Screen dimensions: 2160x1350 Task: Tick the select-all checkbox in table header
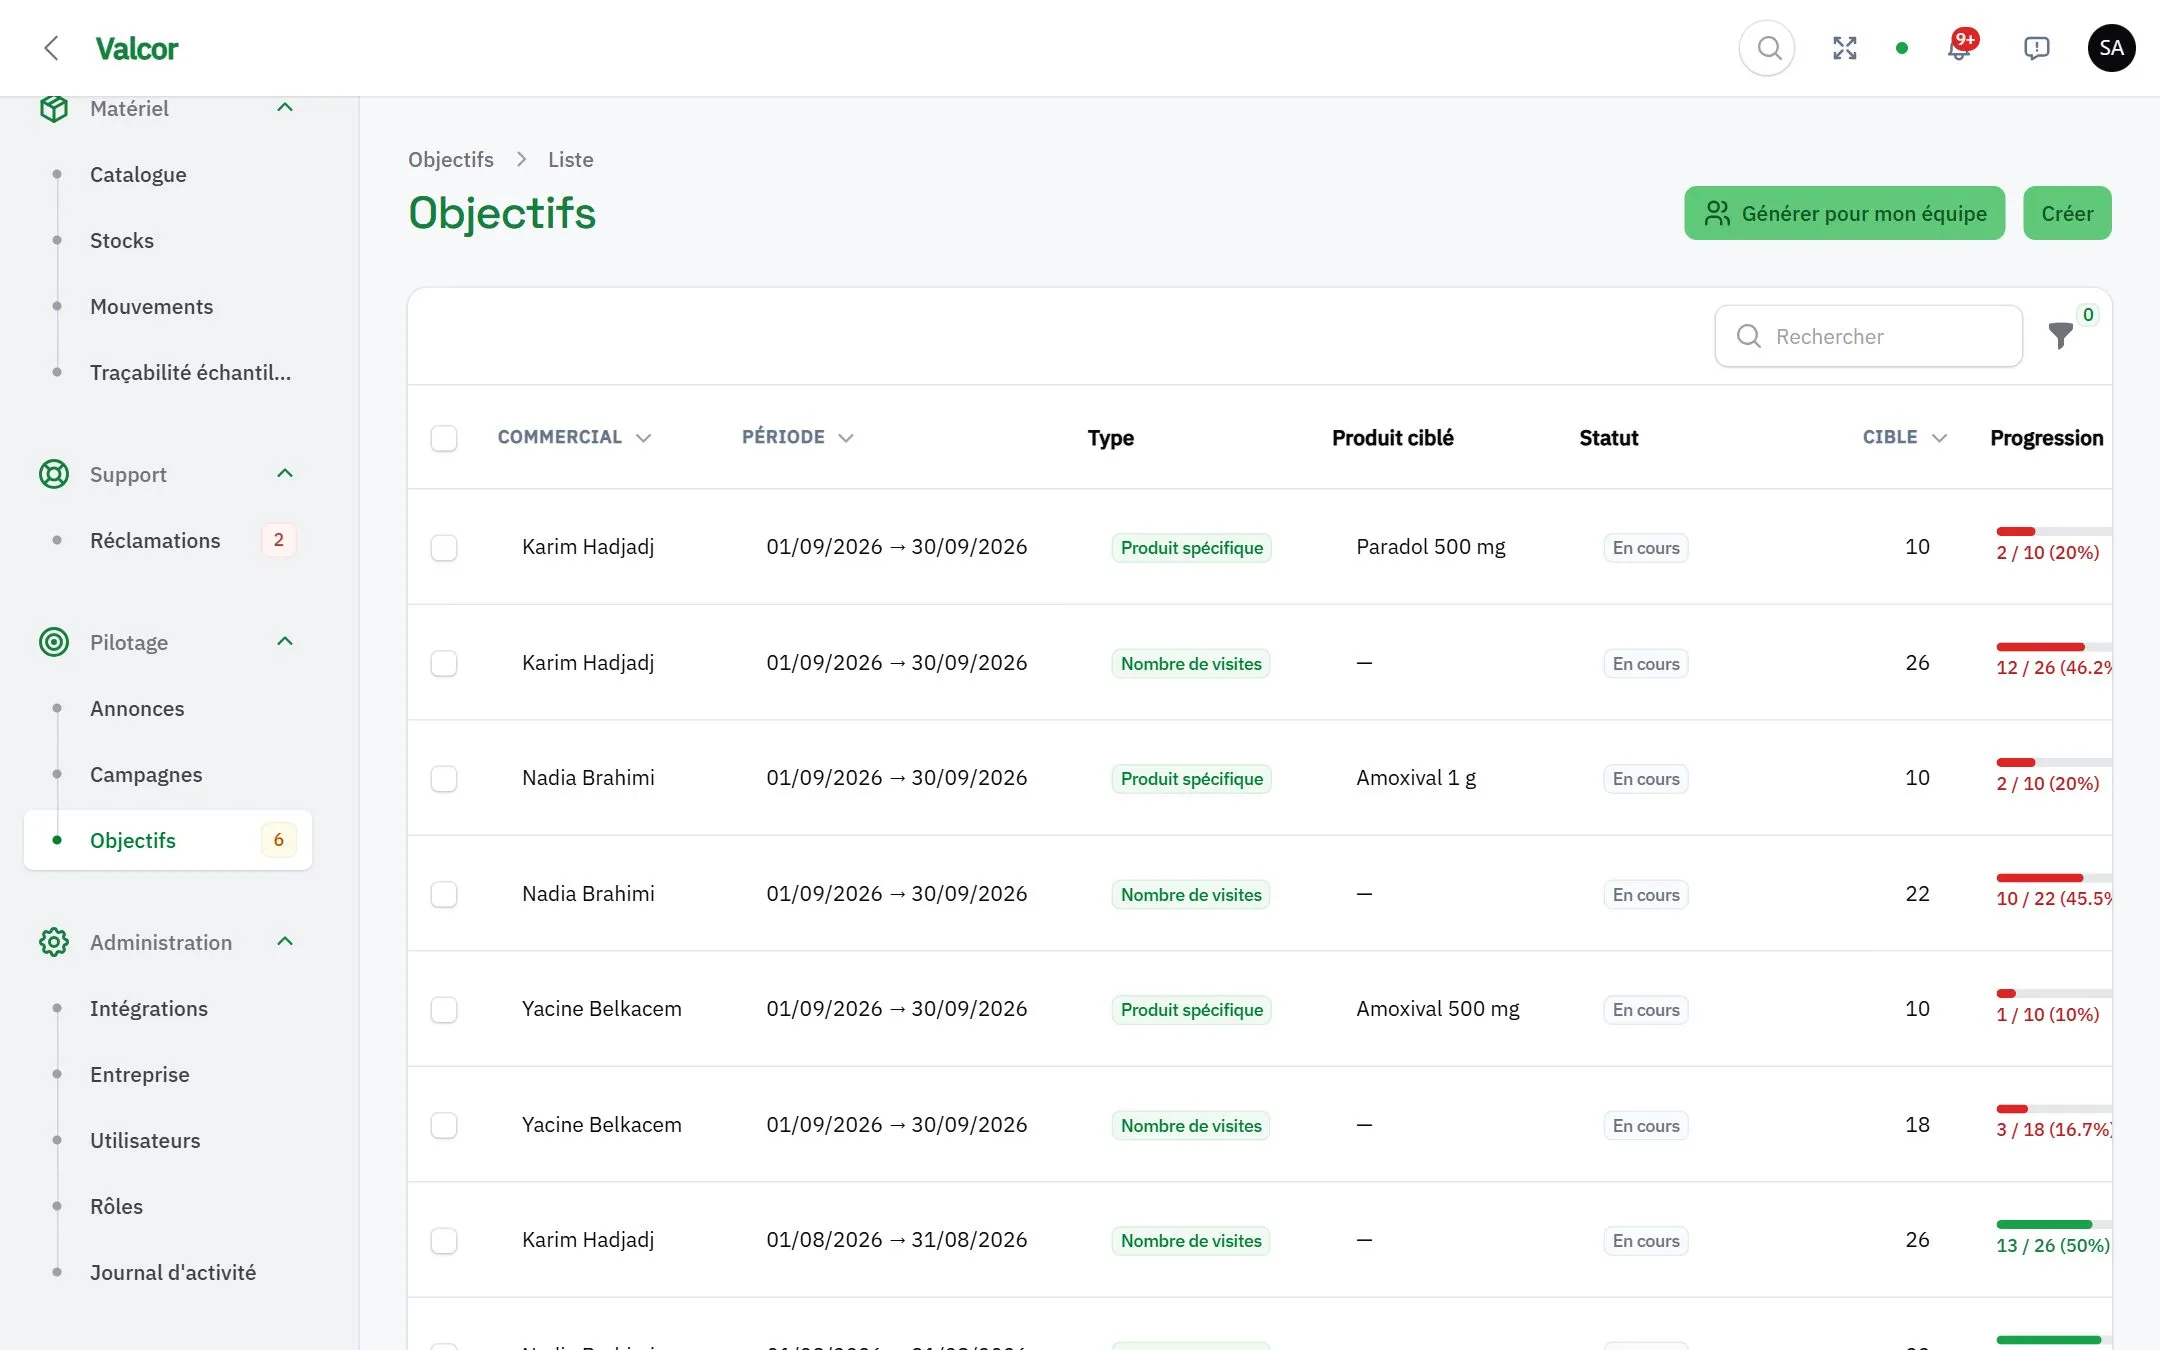444,438
